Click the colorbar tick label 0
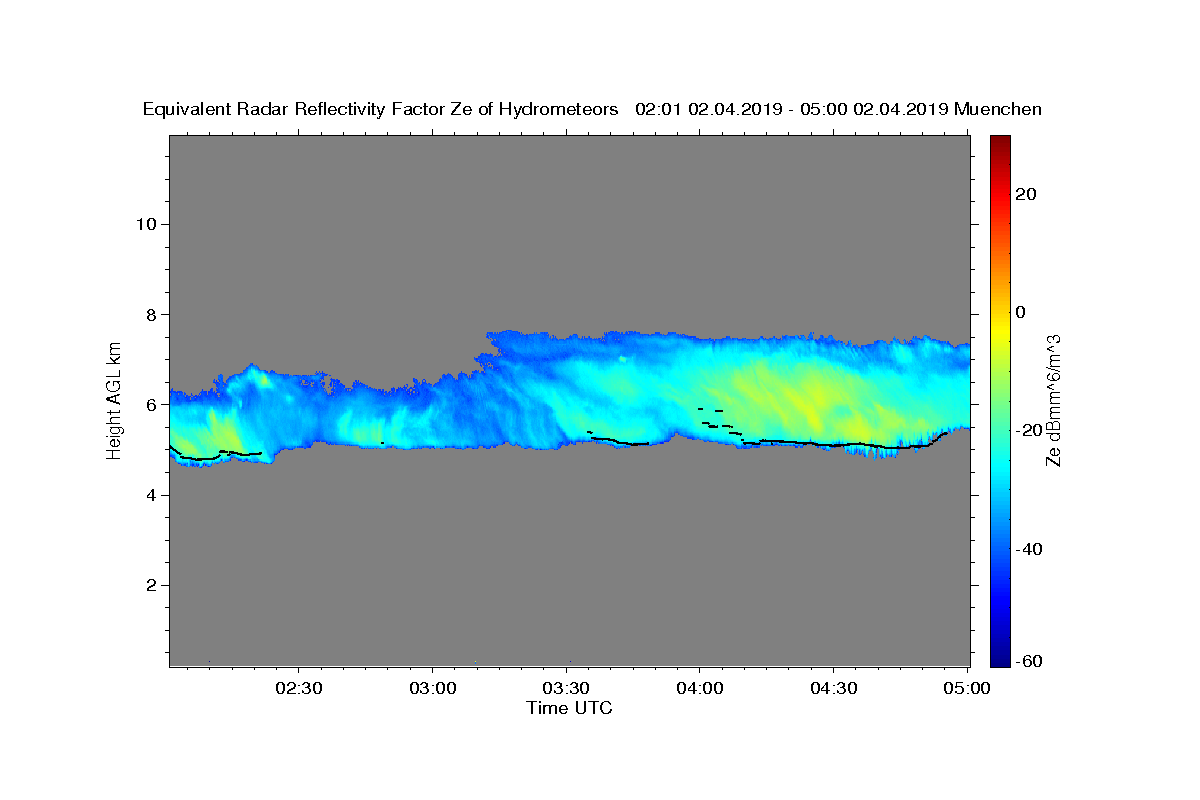 click(1021, 312)
